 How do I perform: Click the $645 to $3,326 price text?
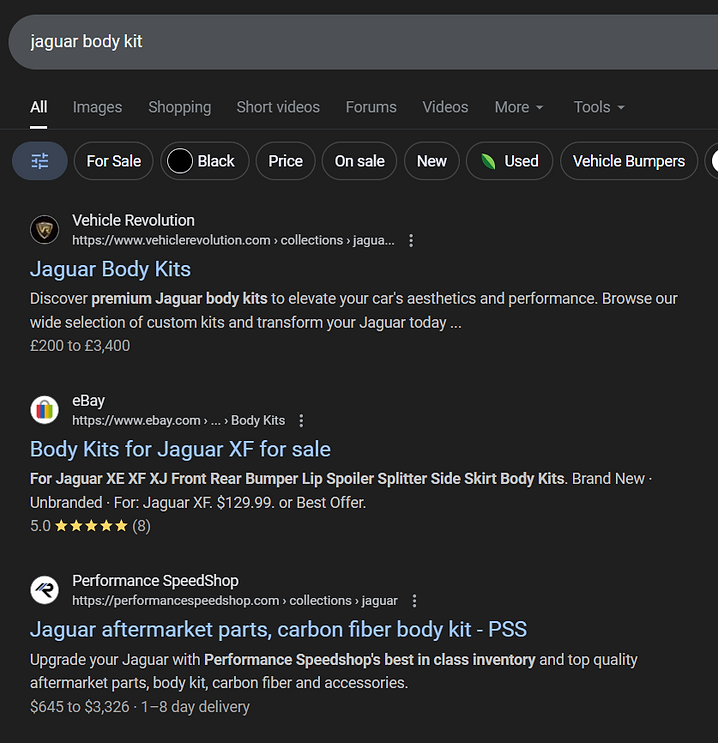79,707
